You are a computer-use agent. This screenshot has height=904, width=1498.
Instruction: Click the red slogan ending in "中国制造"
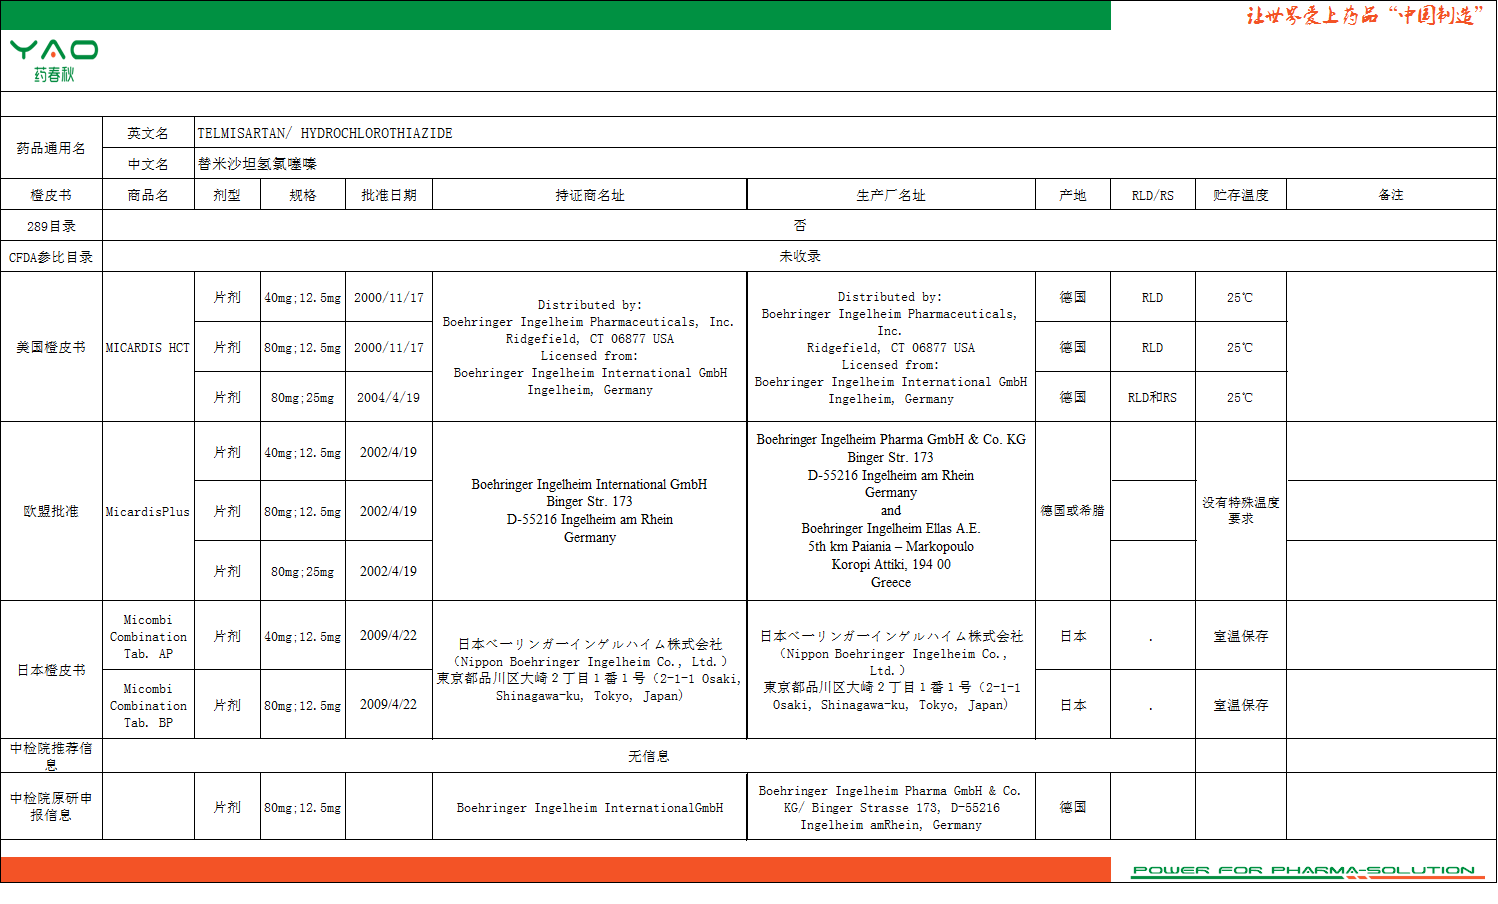coord(1365,15)
